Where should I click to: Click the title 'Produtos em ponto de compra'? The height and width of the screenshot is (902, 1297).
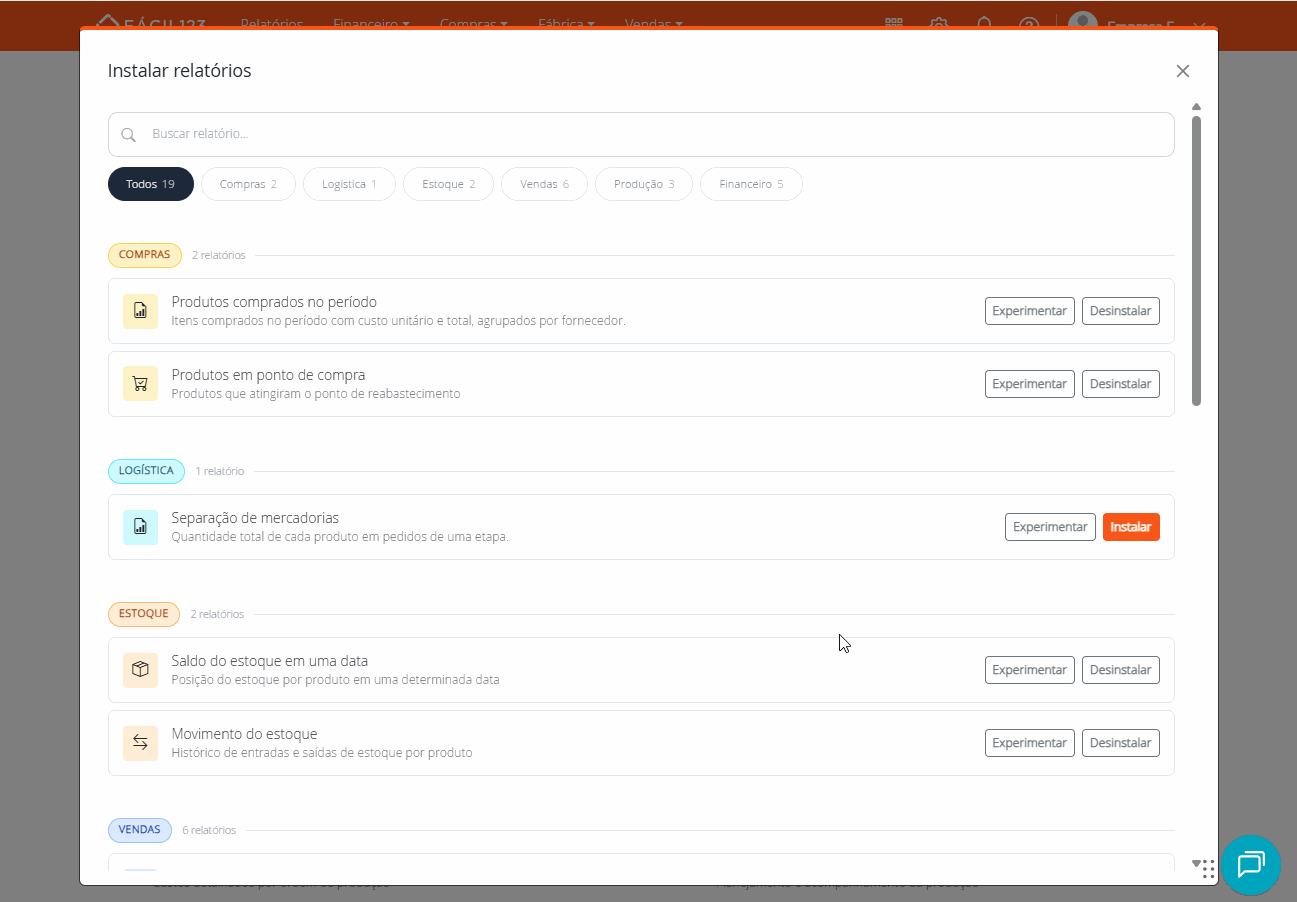point(268,375)
